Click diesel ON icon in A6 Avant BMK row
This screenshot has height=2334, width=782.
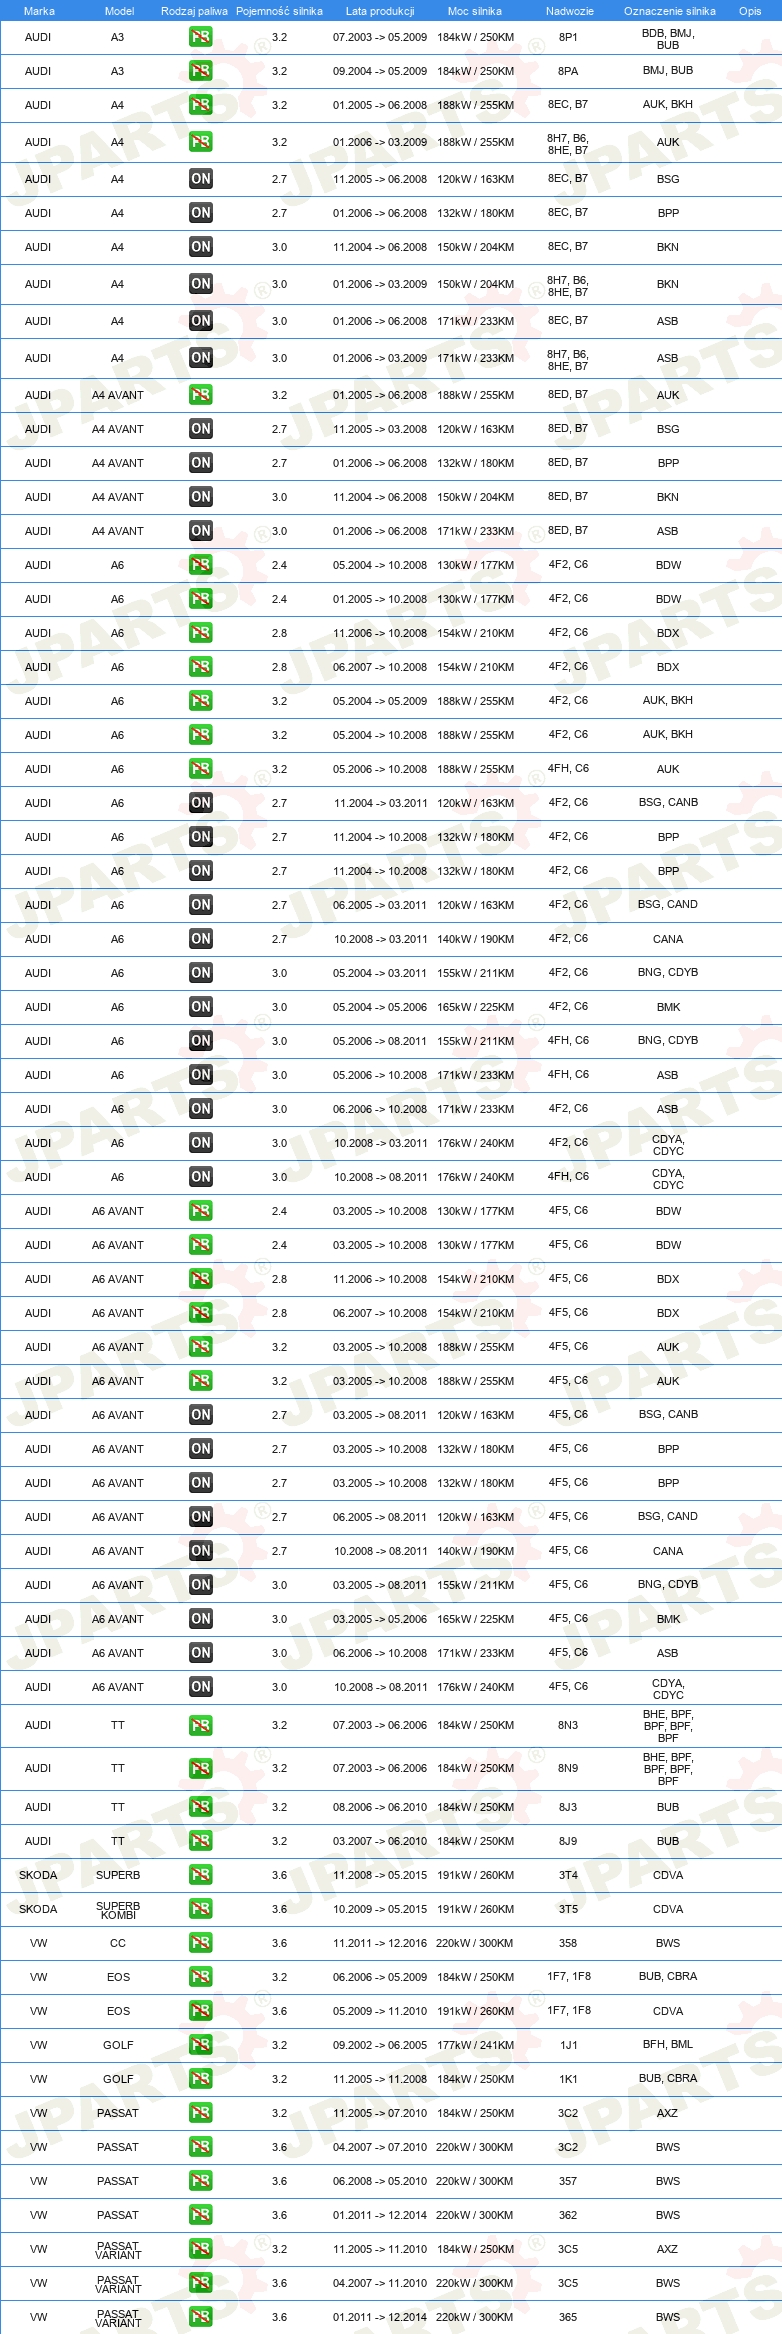[x=200, y=1619]
